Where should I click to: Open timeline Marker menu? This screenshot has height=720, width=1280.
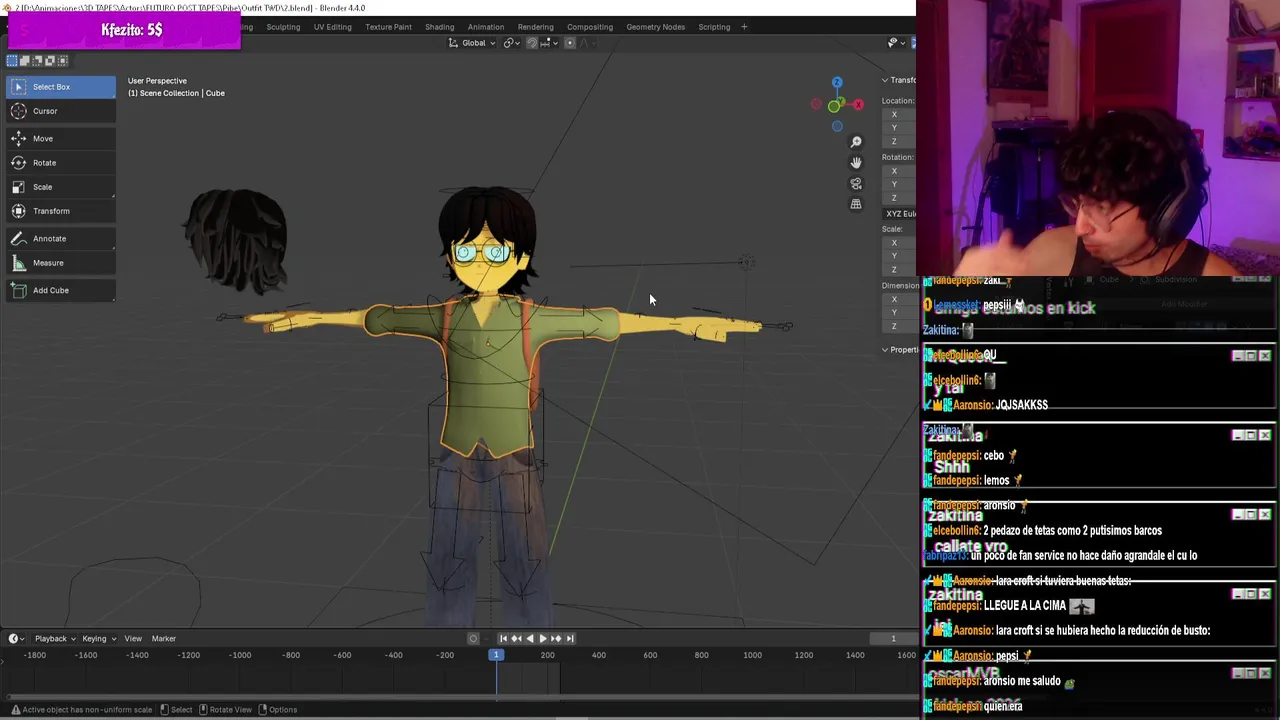[x=164, y=638]
